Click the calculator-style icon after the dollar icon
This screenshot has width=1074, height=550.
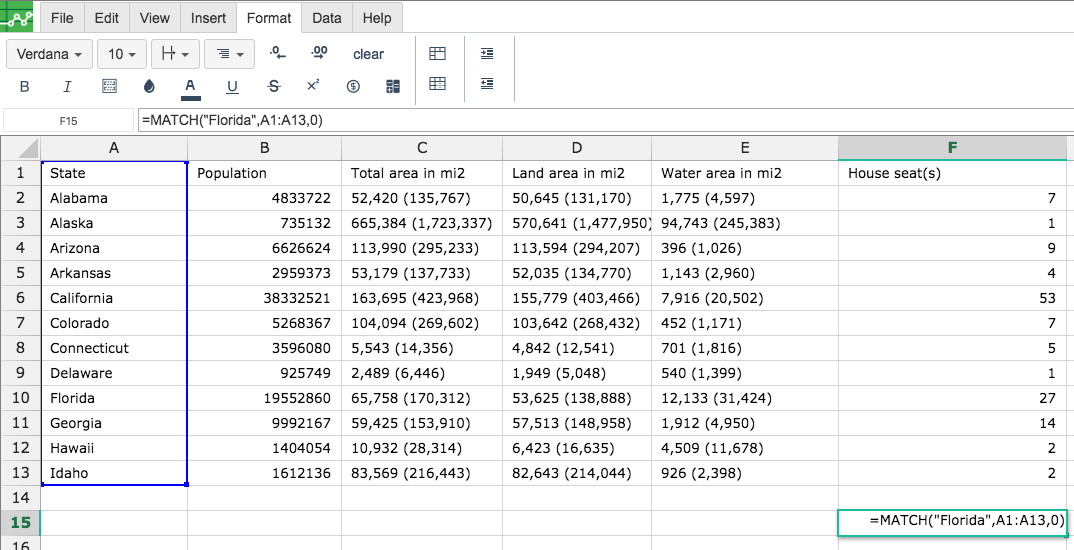pos(393,86)
